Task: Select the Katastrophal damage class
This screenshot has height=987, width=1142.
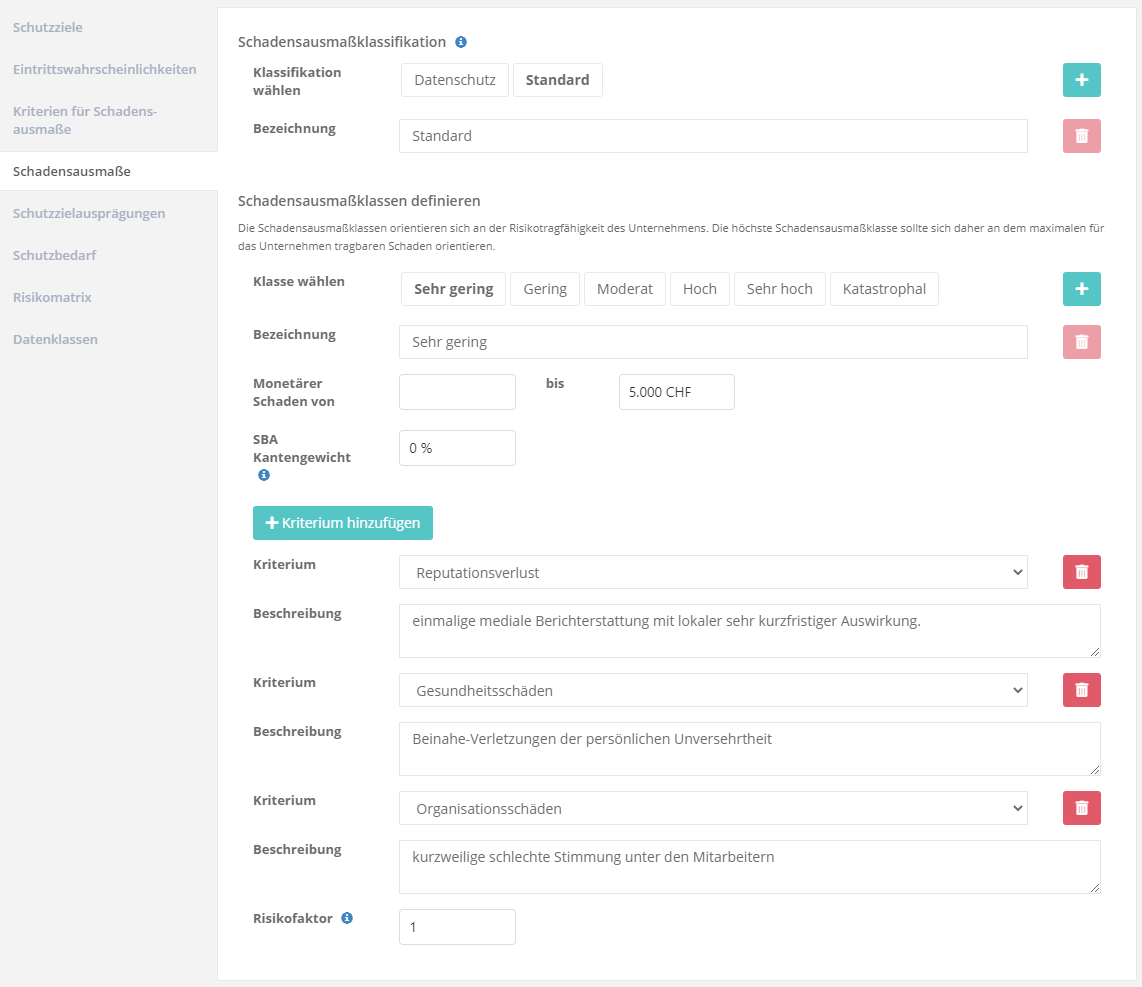Action: point(884,289)
